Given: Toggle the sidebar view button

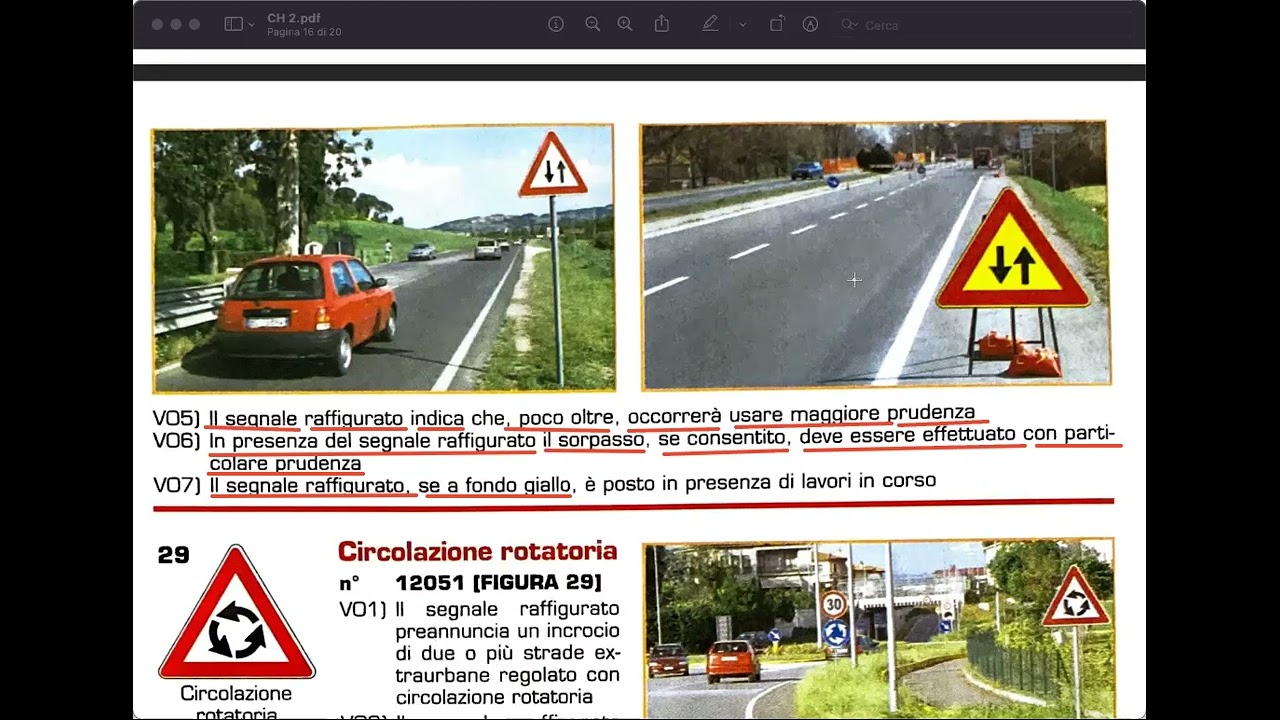Looking at the screenshot, I should tap(233, 24).
